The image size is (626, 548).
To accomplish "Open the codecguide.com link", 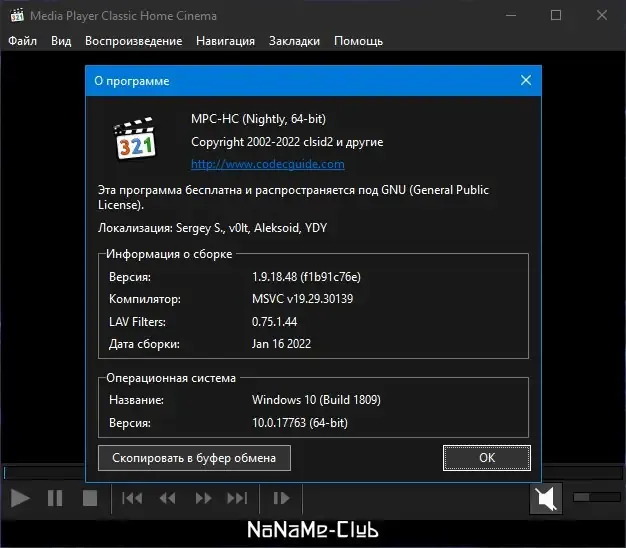I will (x=267, y=164).
